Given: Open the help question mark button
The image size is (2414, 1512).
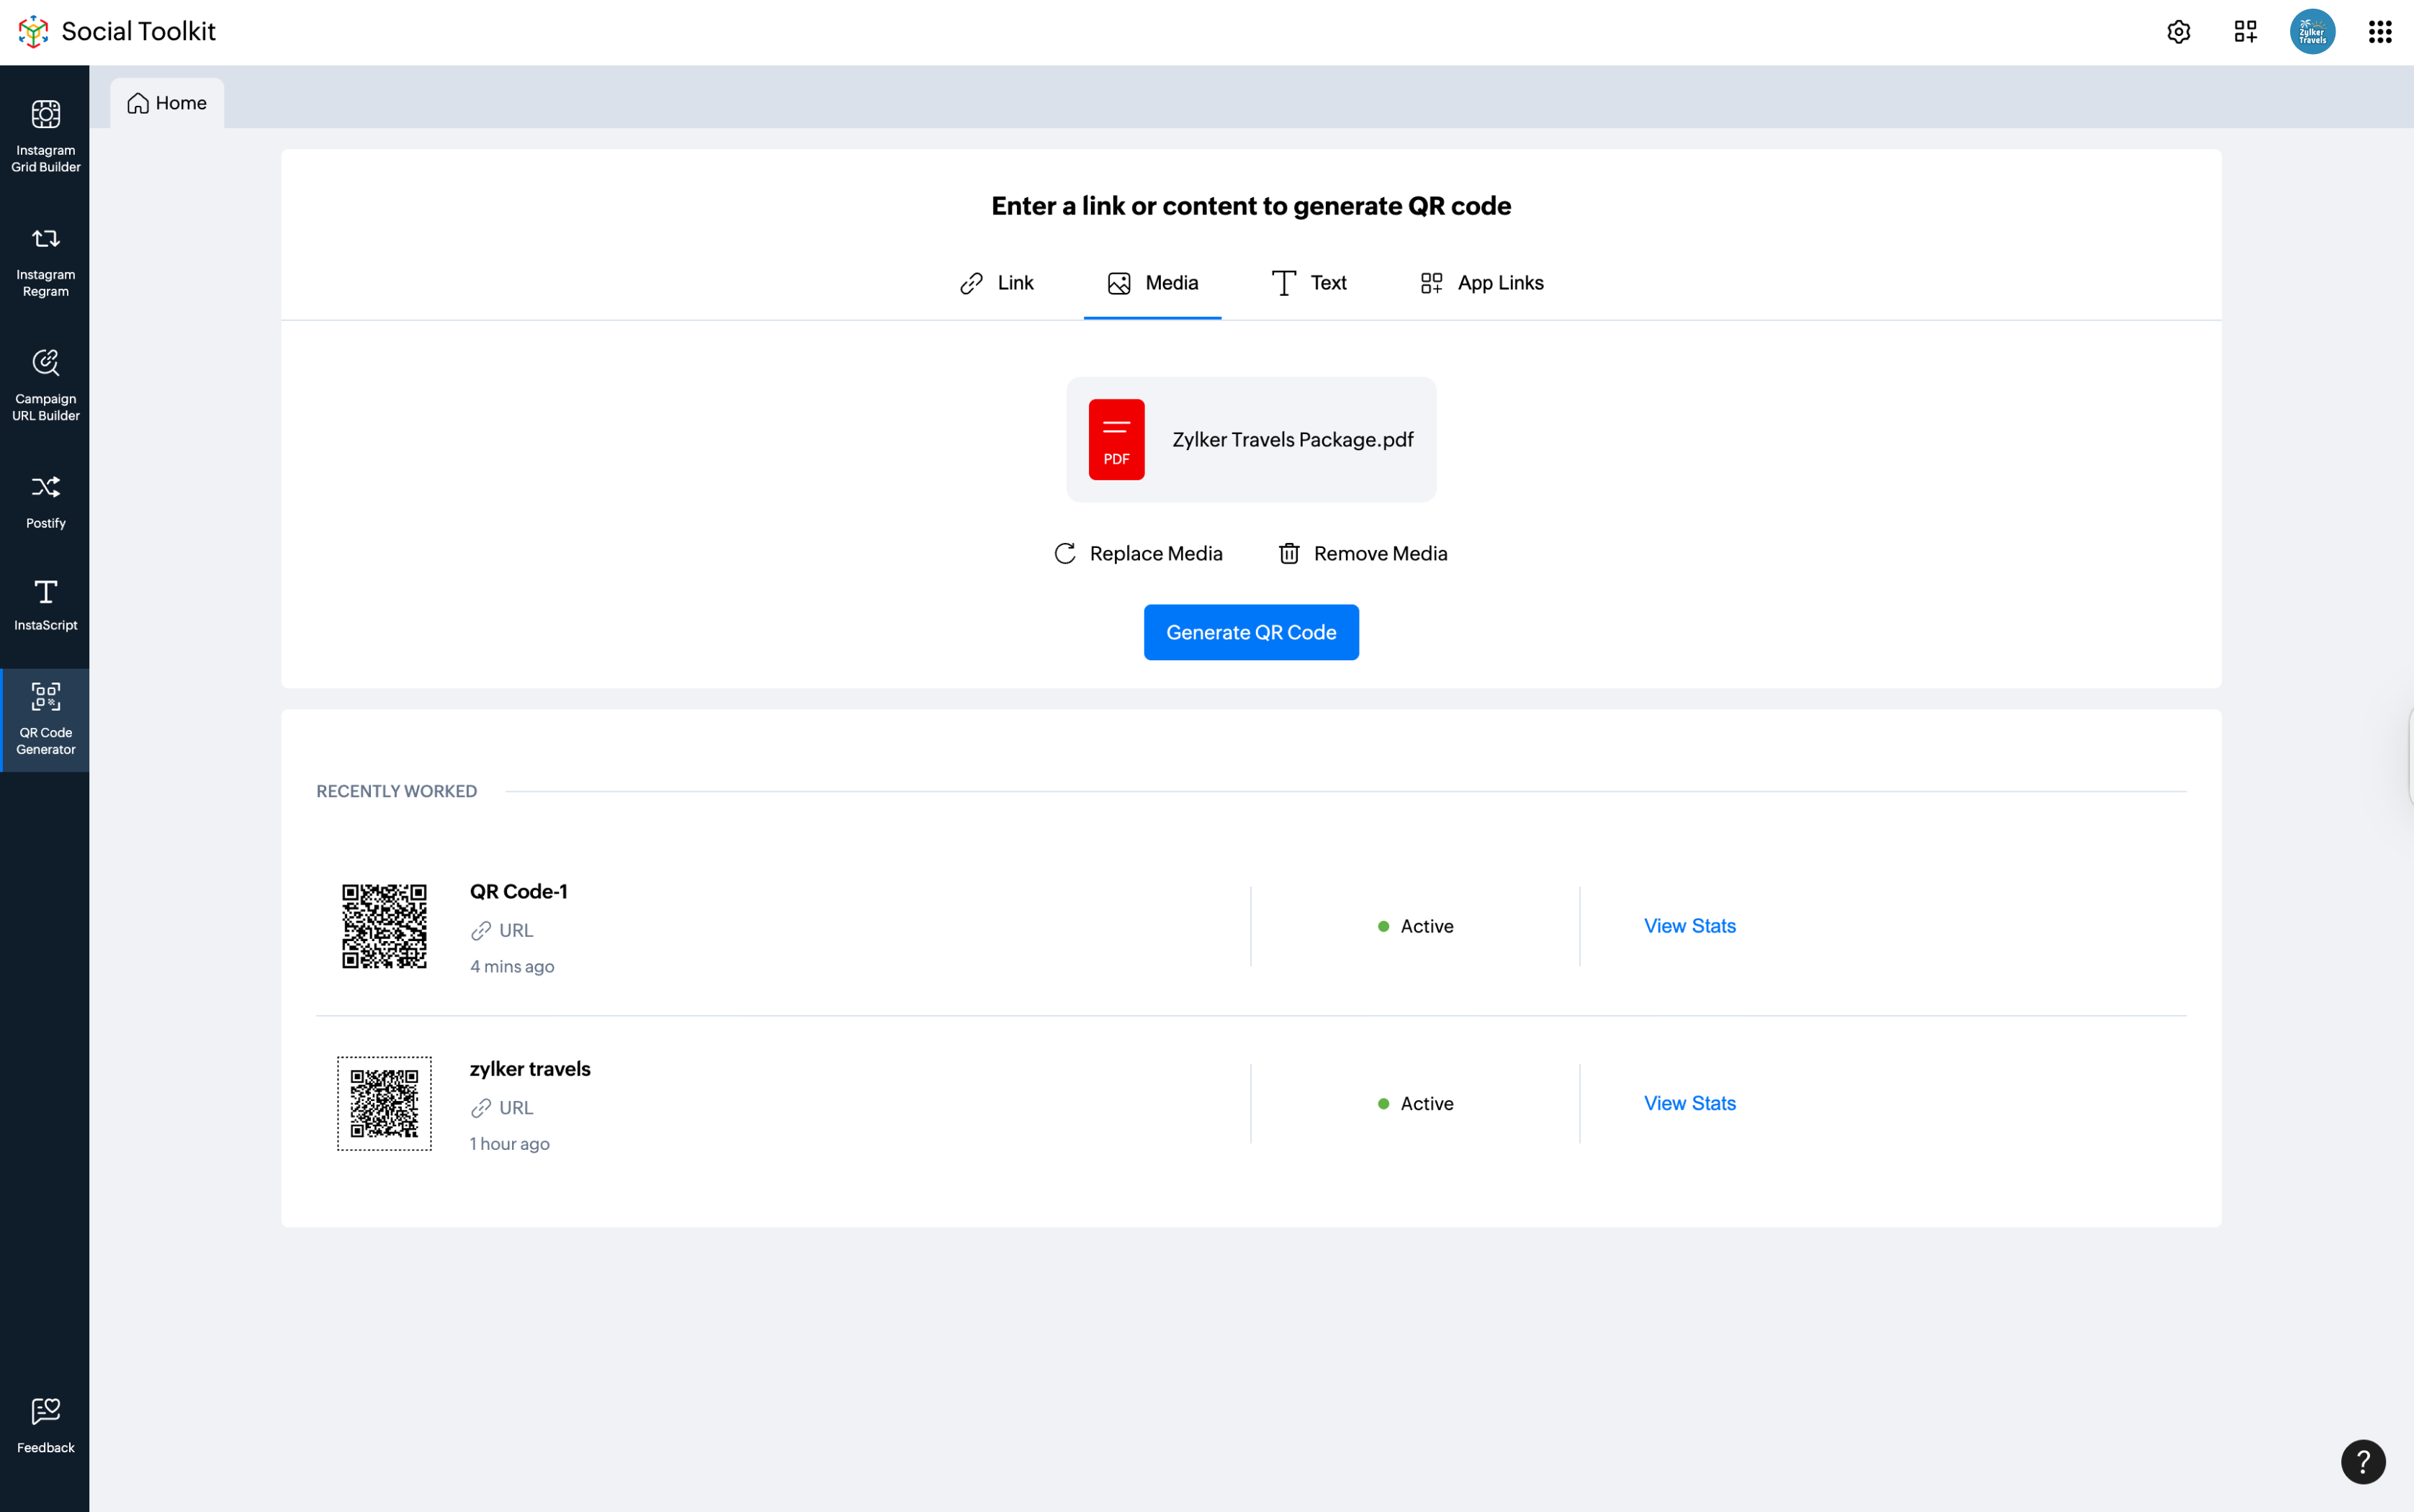Looking at the screenshot, I should pyautogui.click(x=2362, y=1461).
